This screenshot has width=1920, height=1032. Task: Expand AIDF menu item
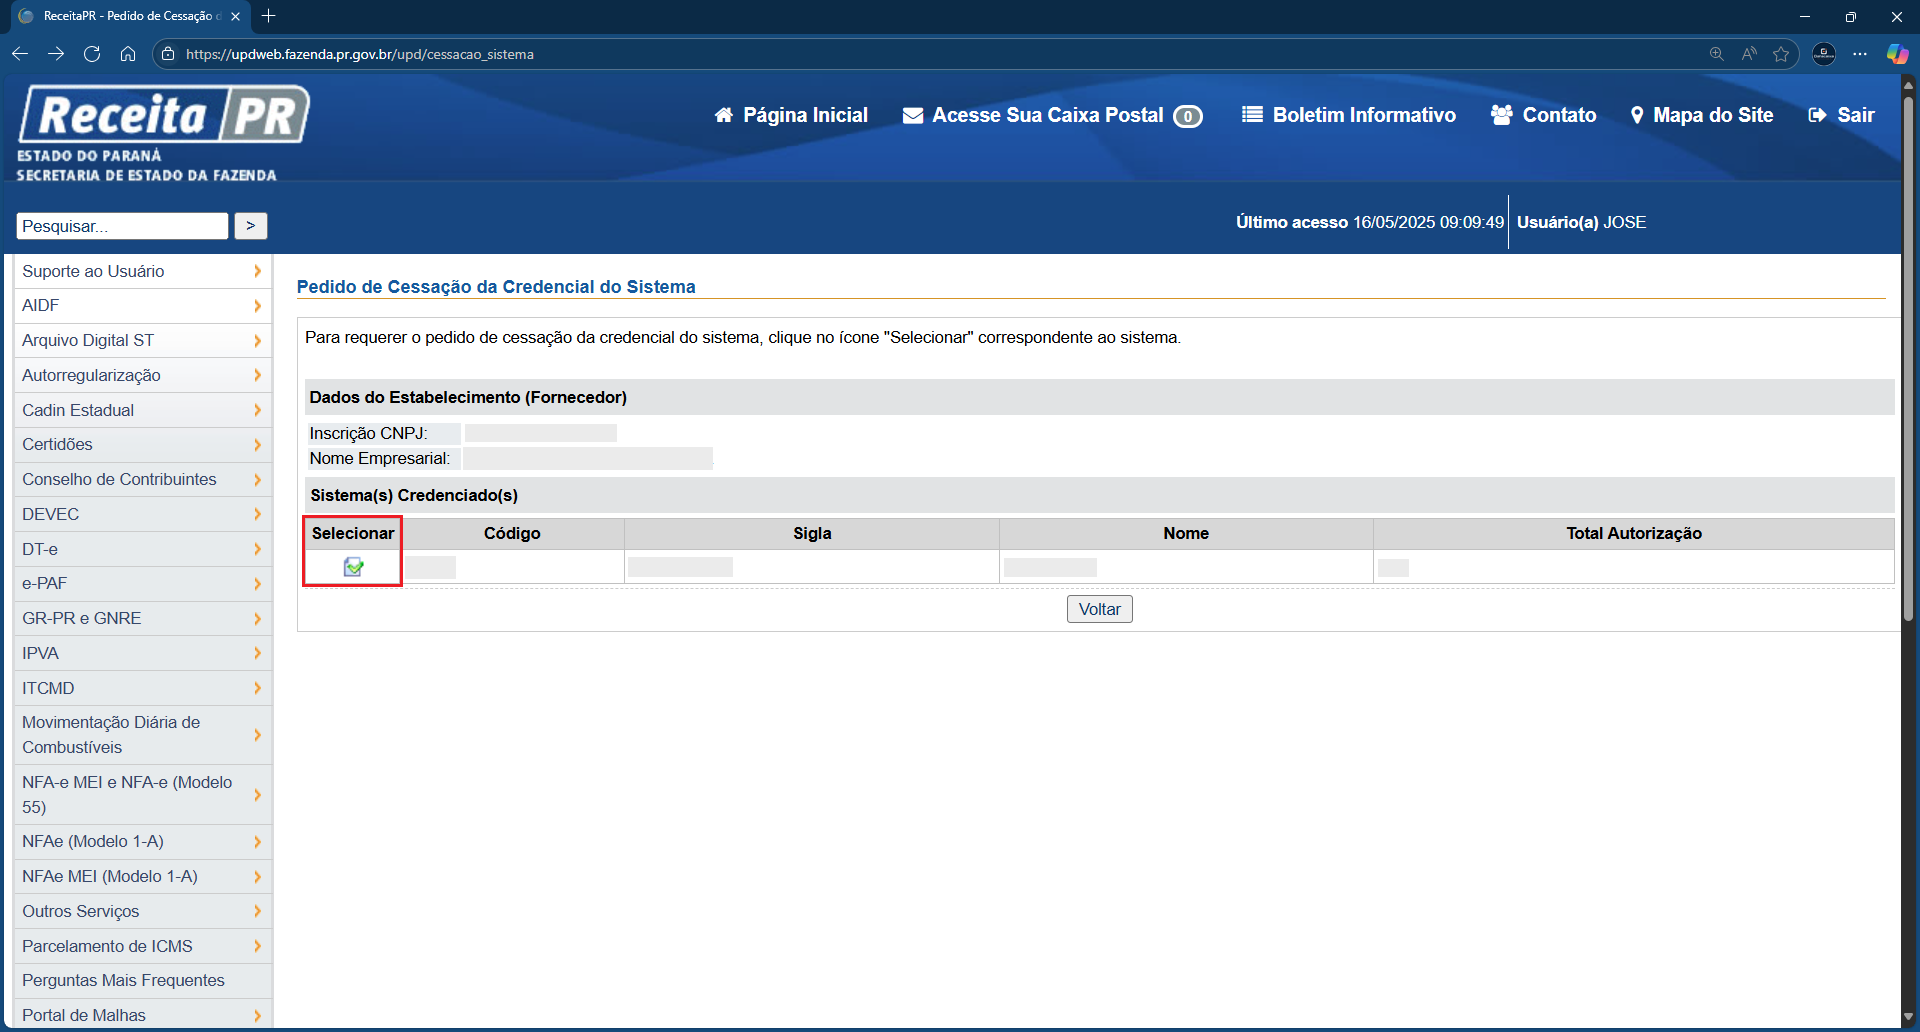143,306
